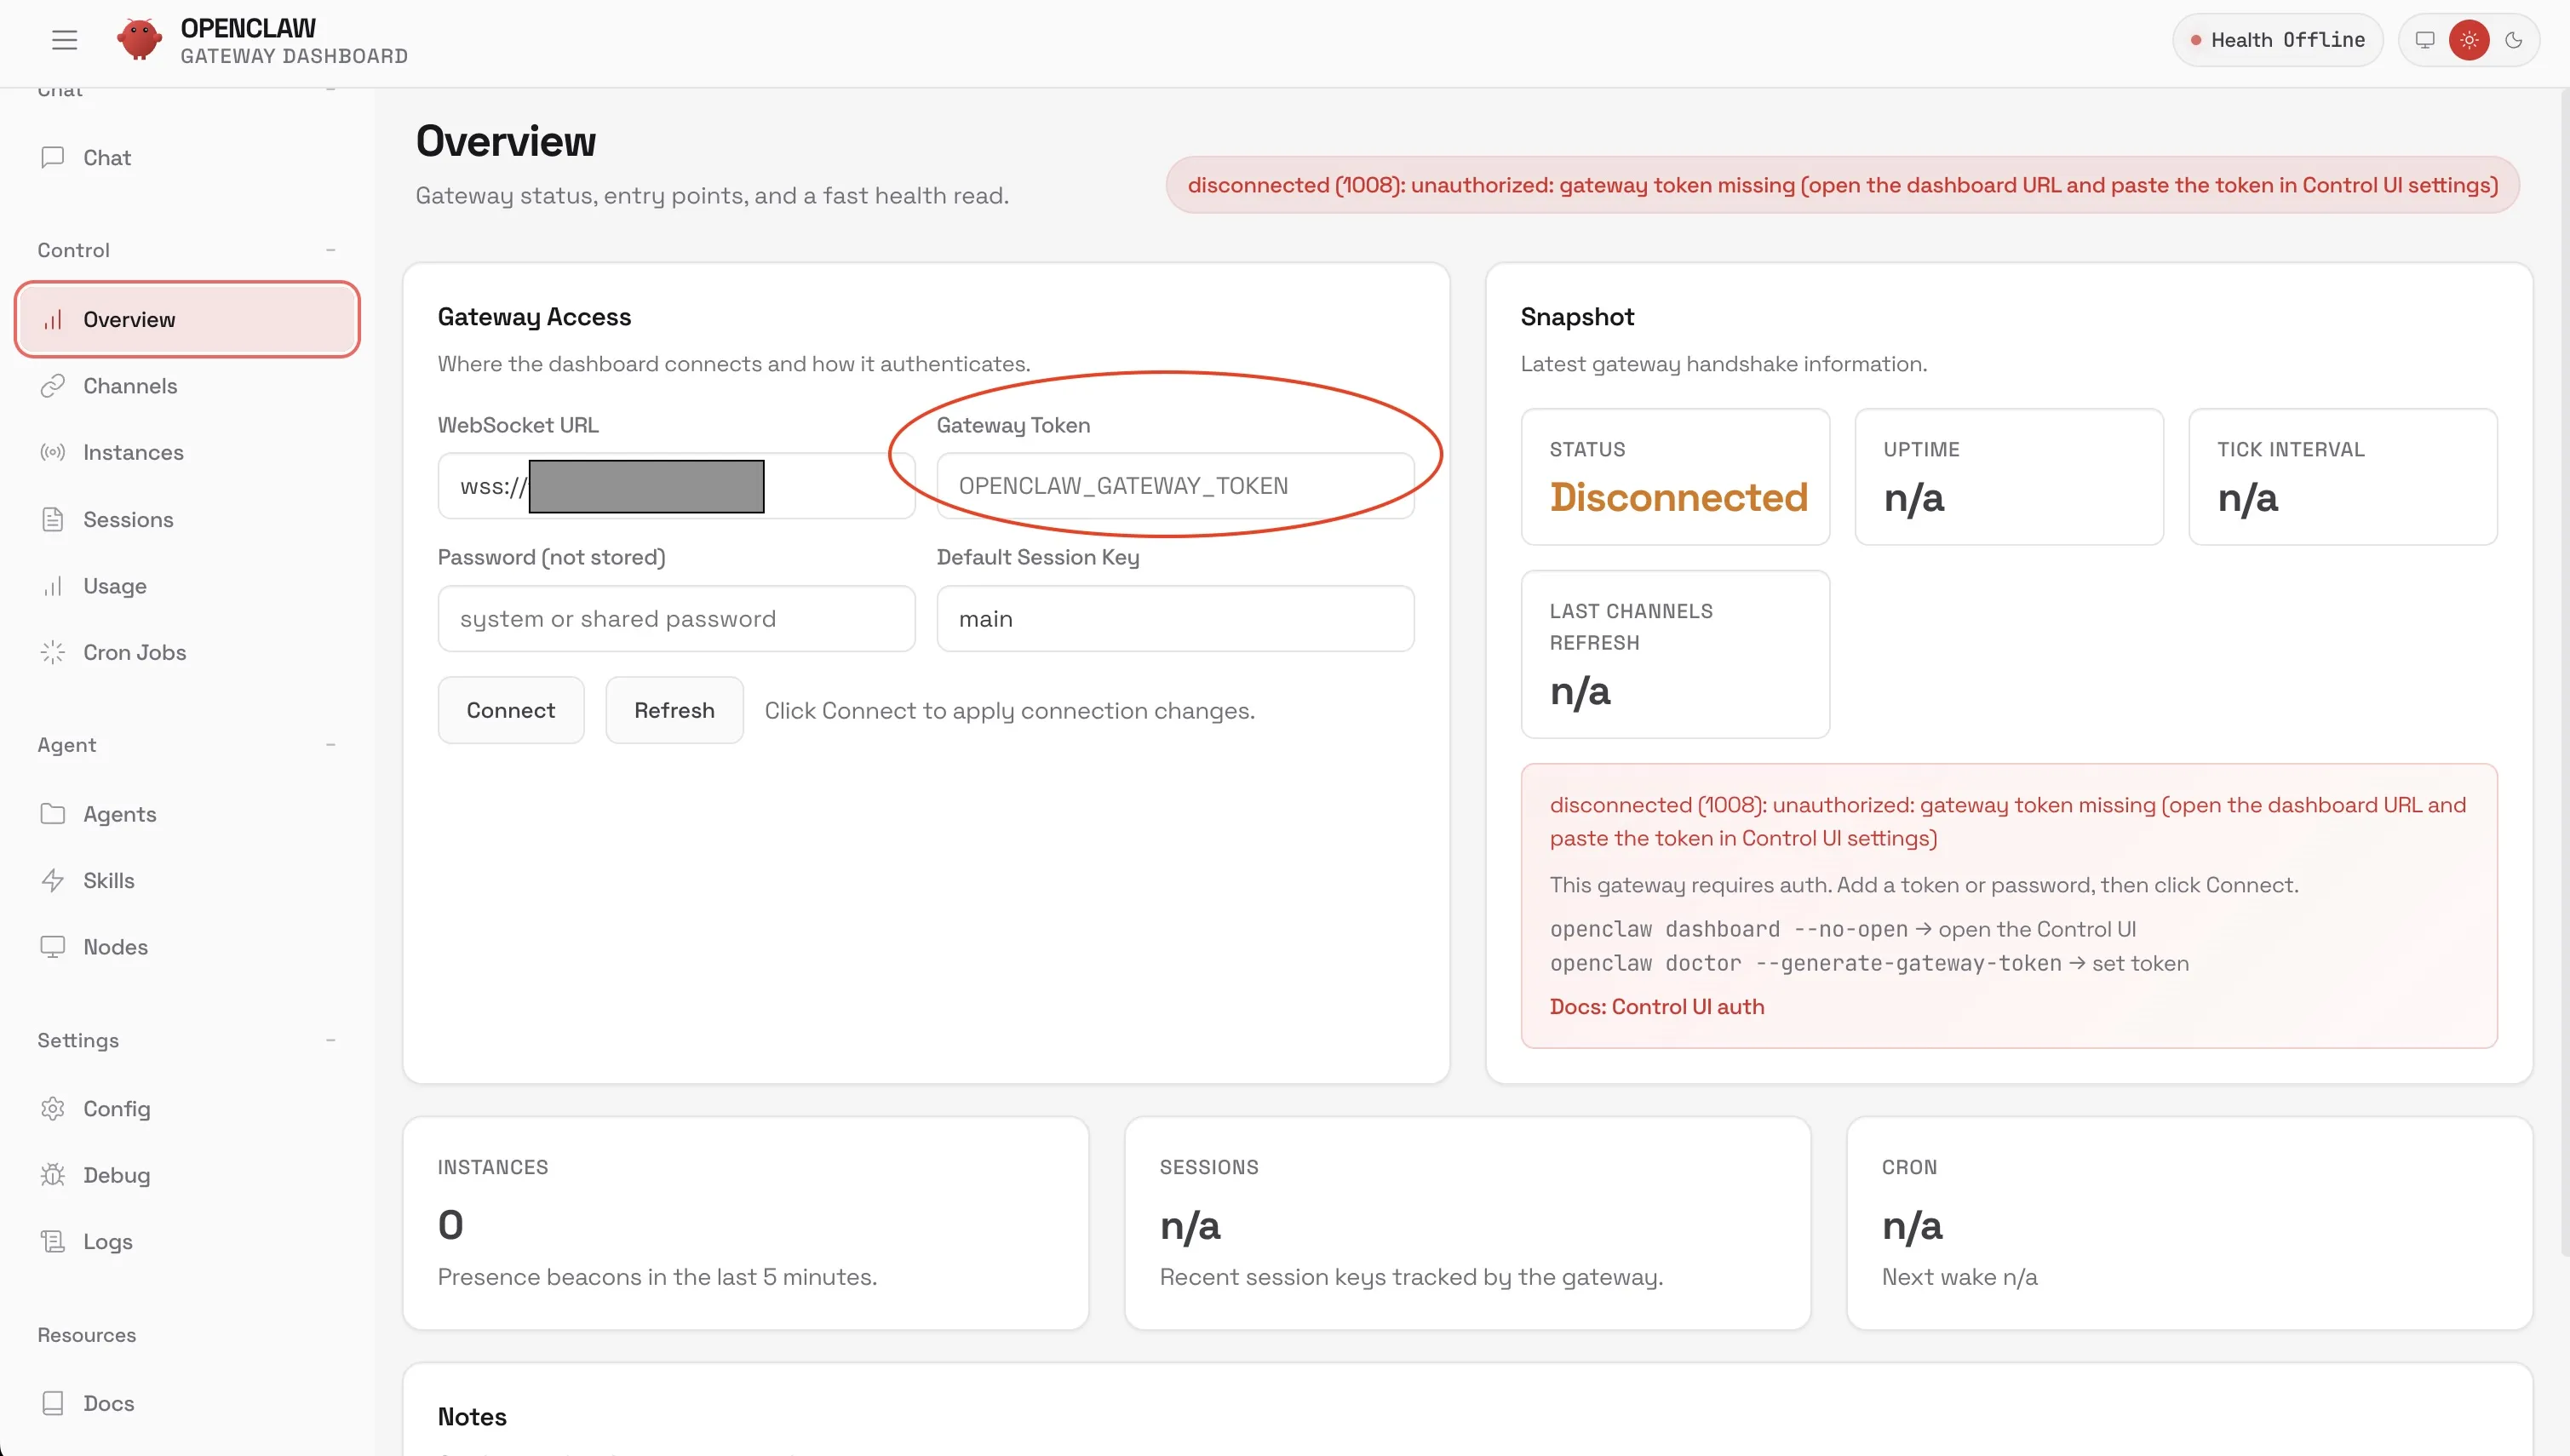
Task: Open the Chat section
Action: point(107,157)
